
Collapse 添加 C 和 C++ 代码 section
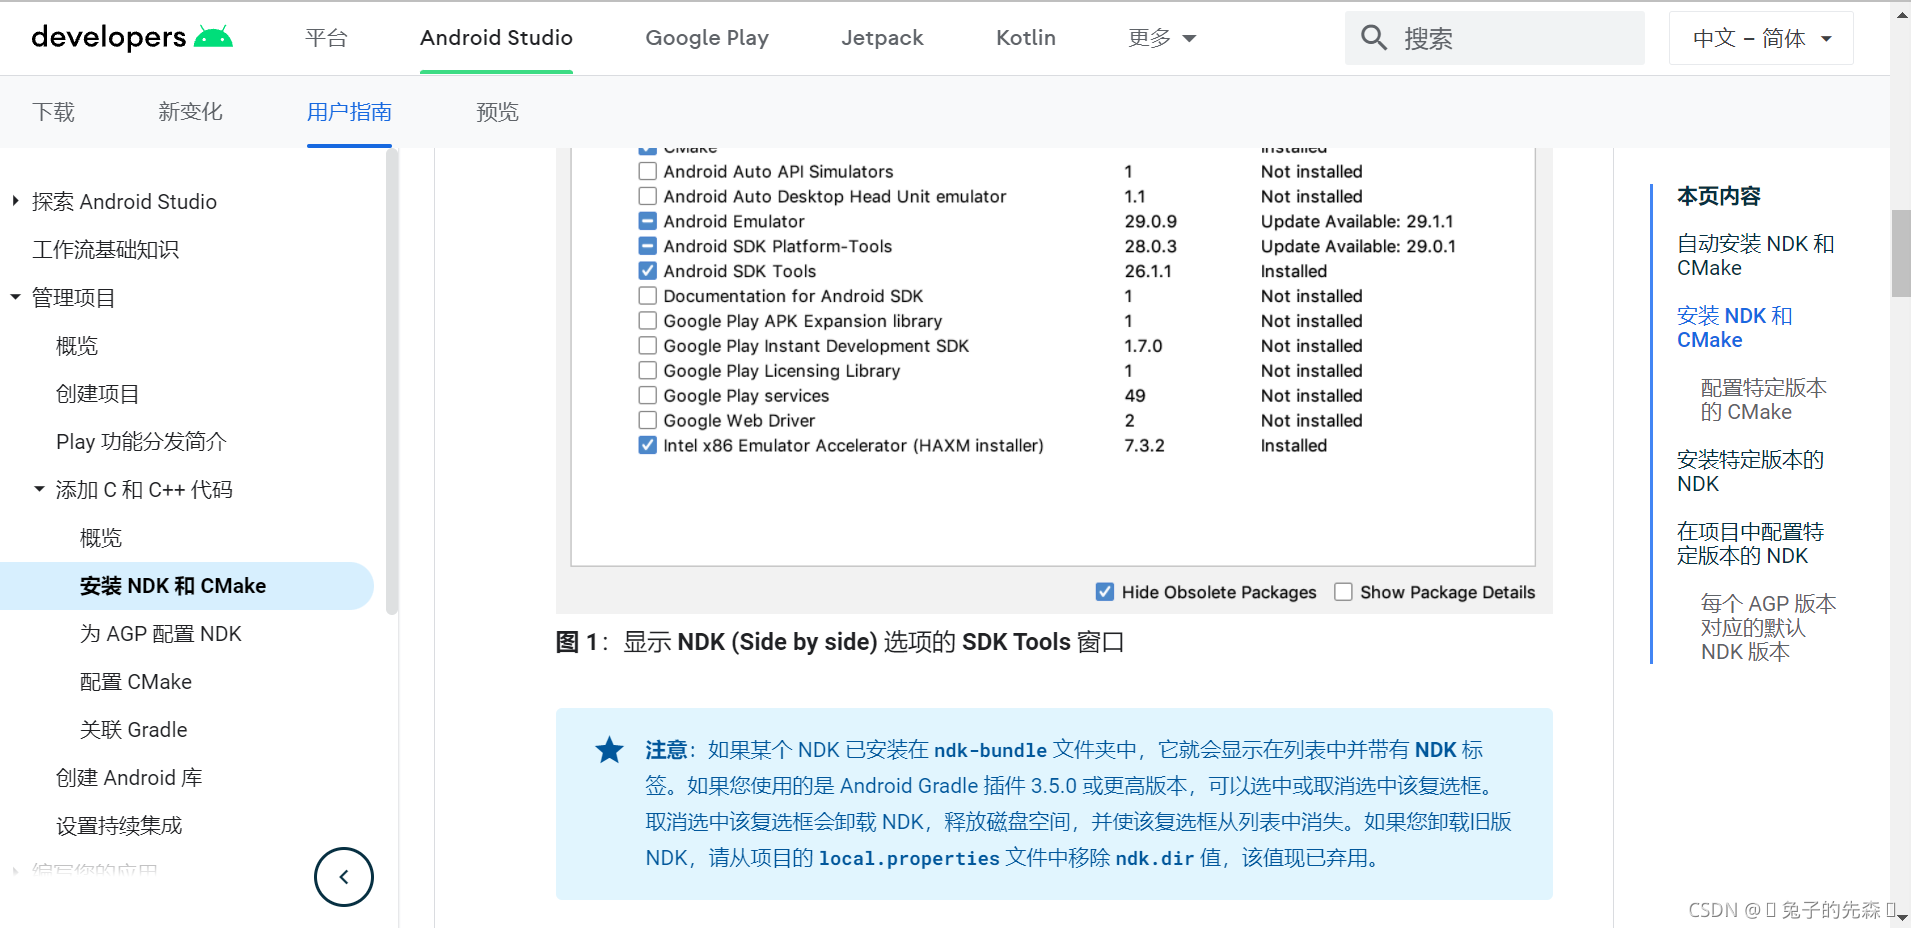(x=39, y=489)
